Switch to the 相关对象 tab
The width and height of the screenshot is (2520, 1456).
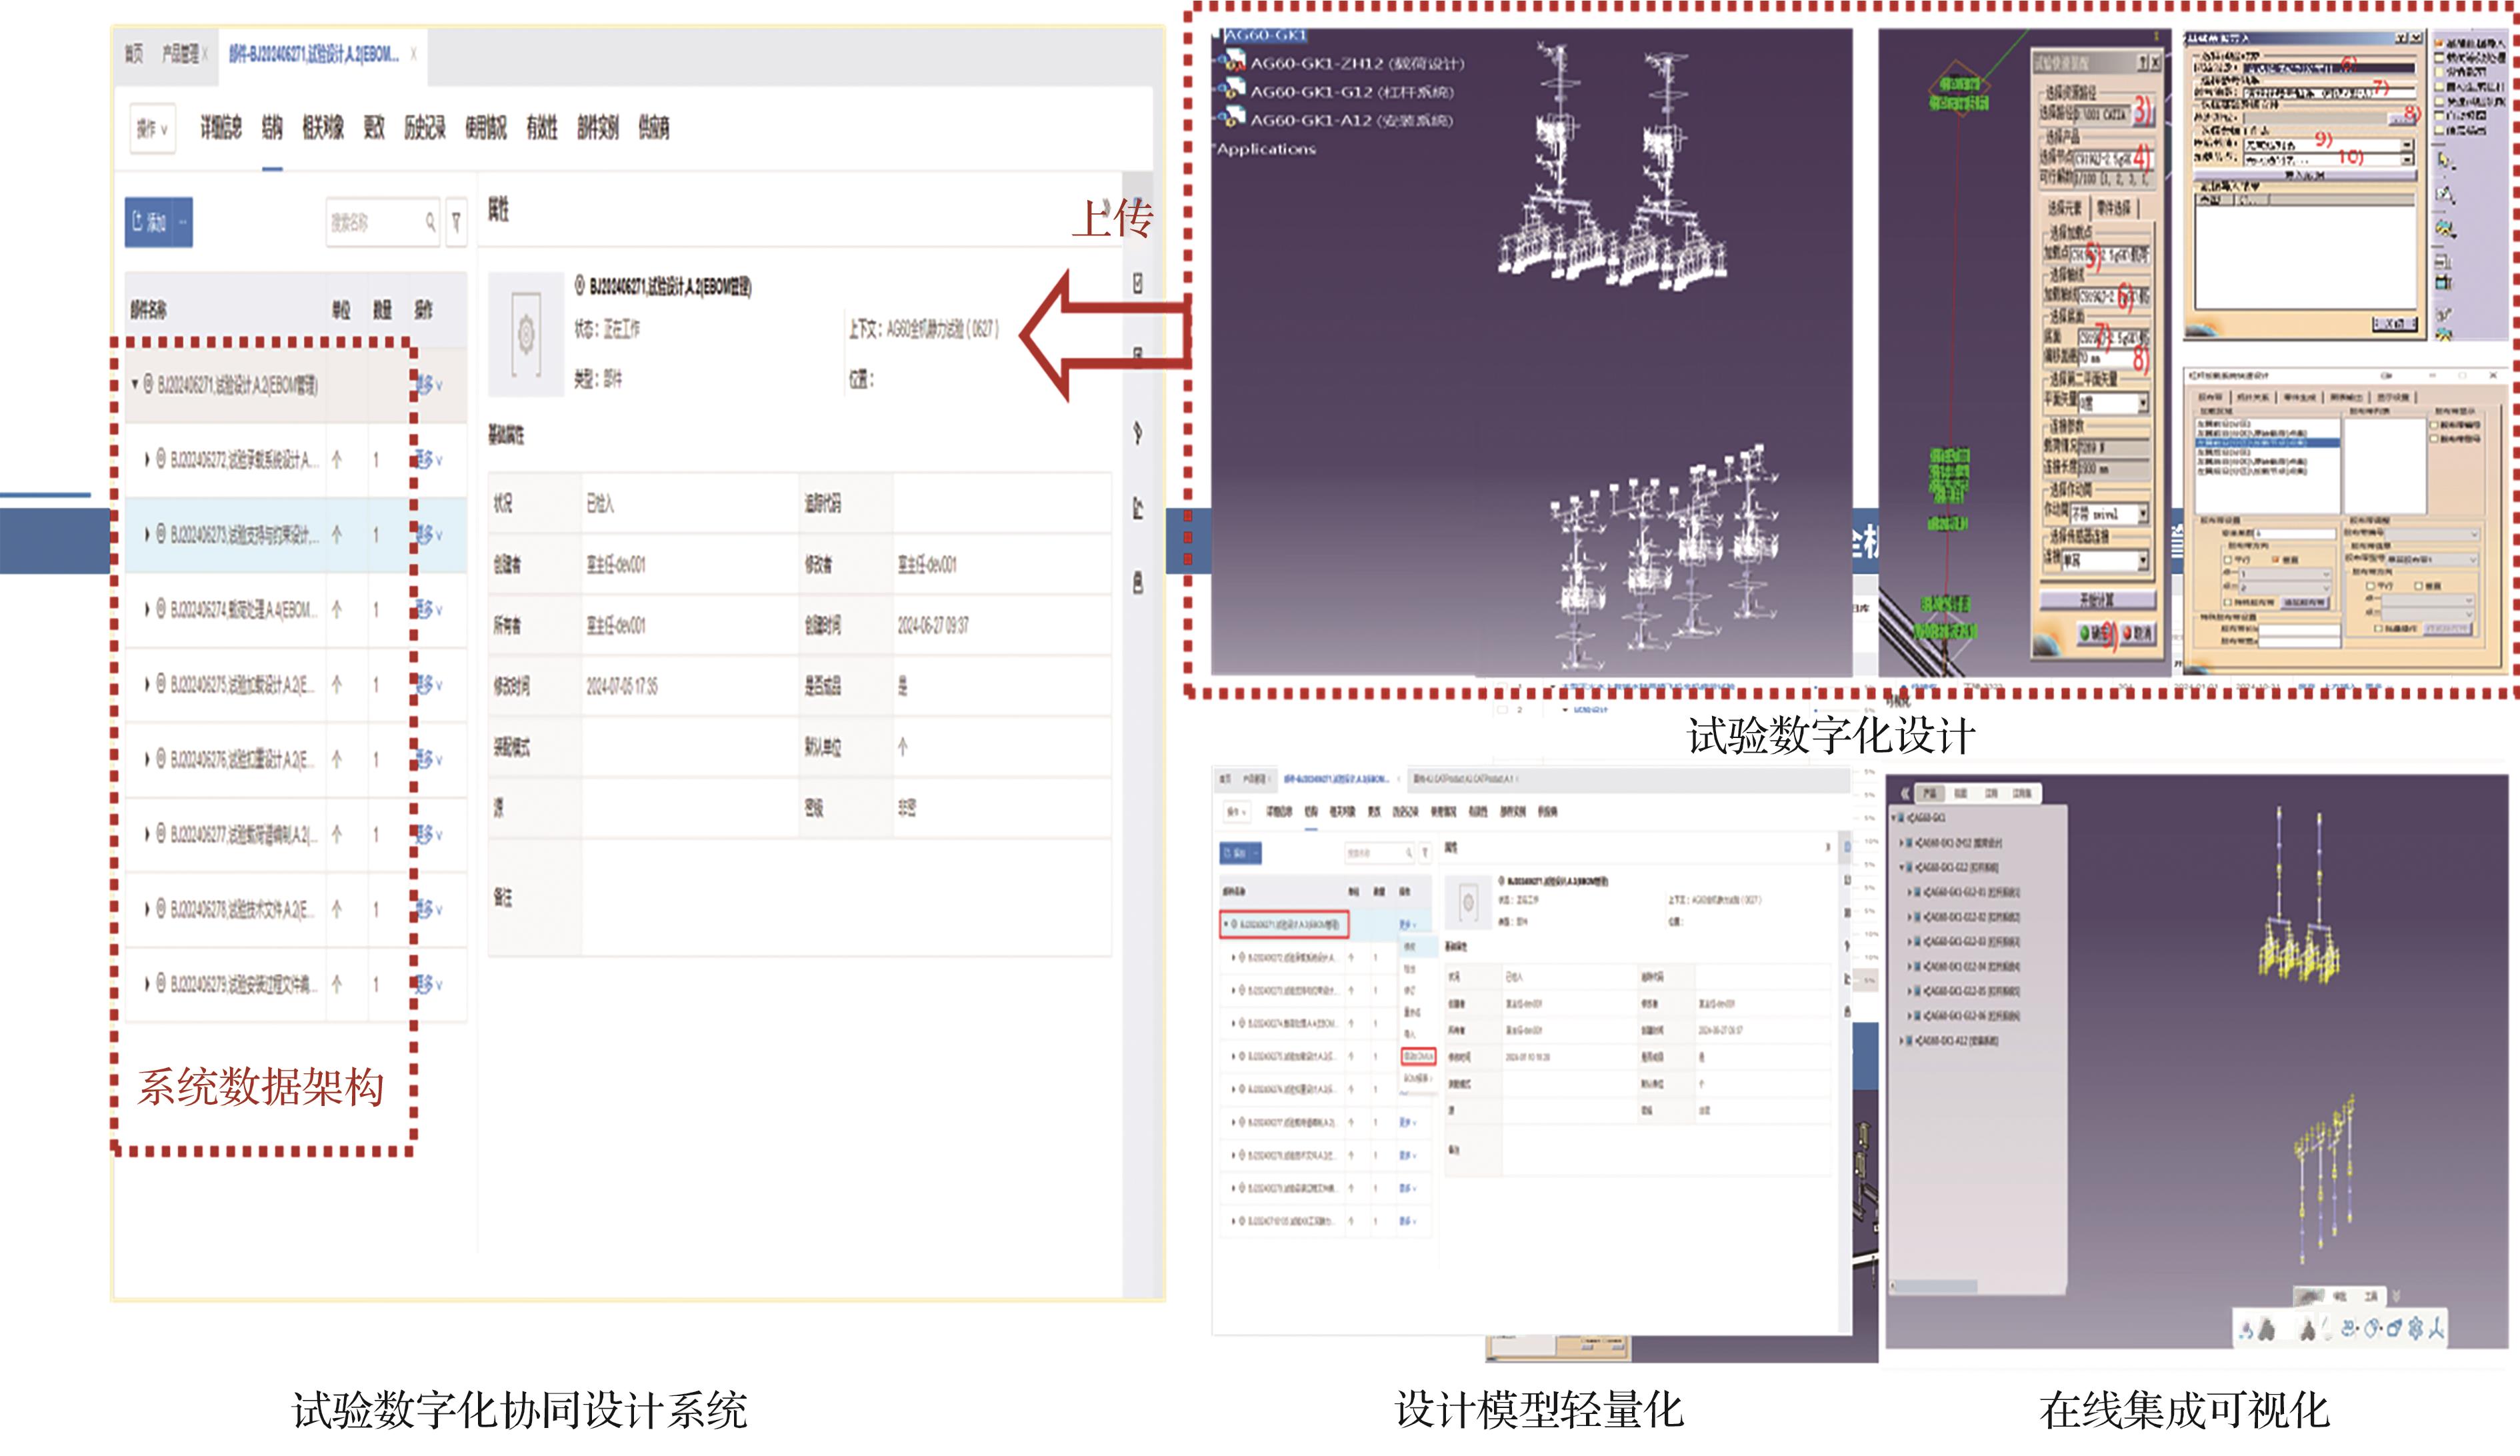[x=322, y=128]
